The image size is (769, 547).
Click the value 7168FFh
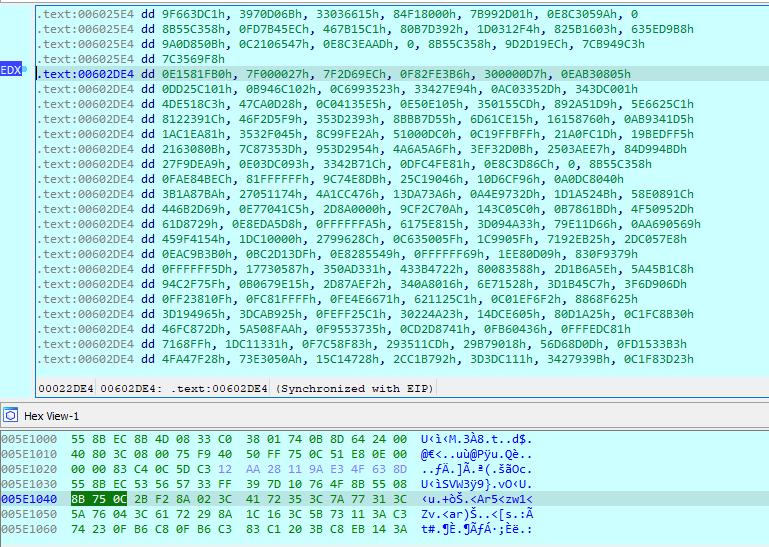pos(186,344)
